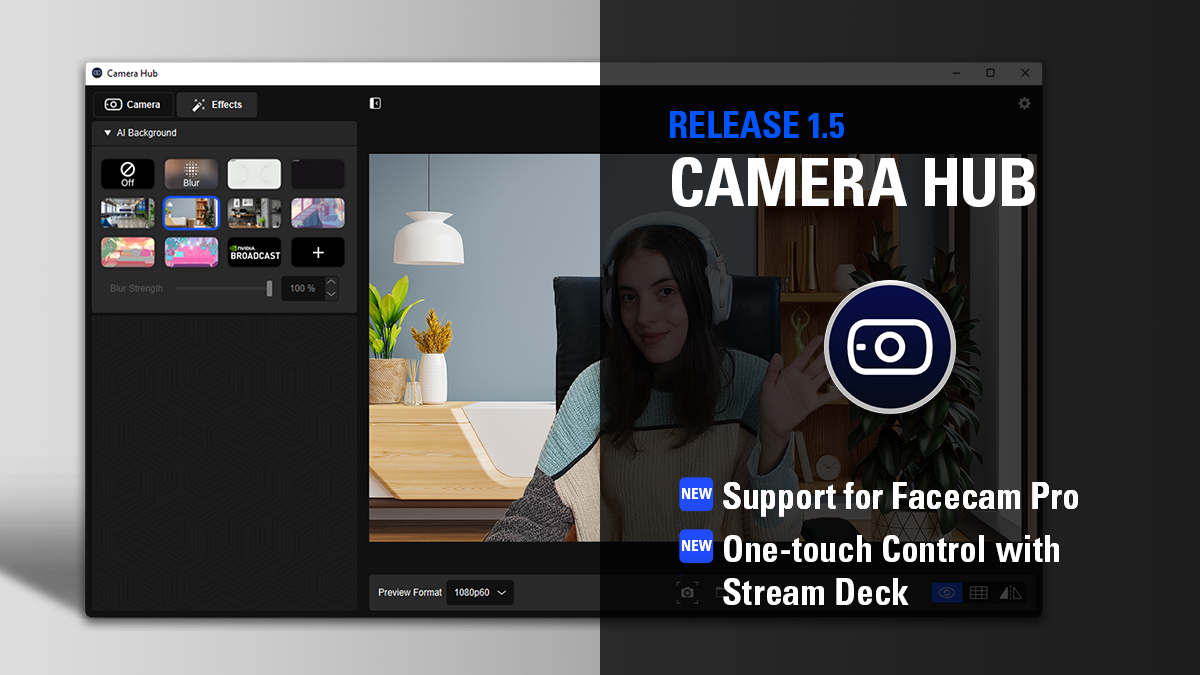1200x675 pixels.
Task: Choose the plain white background tile
Action: click(x=254, y=174)
